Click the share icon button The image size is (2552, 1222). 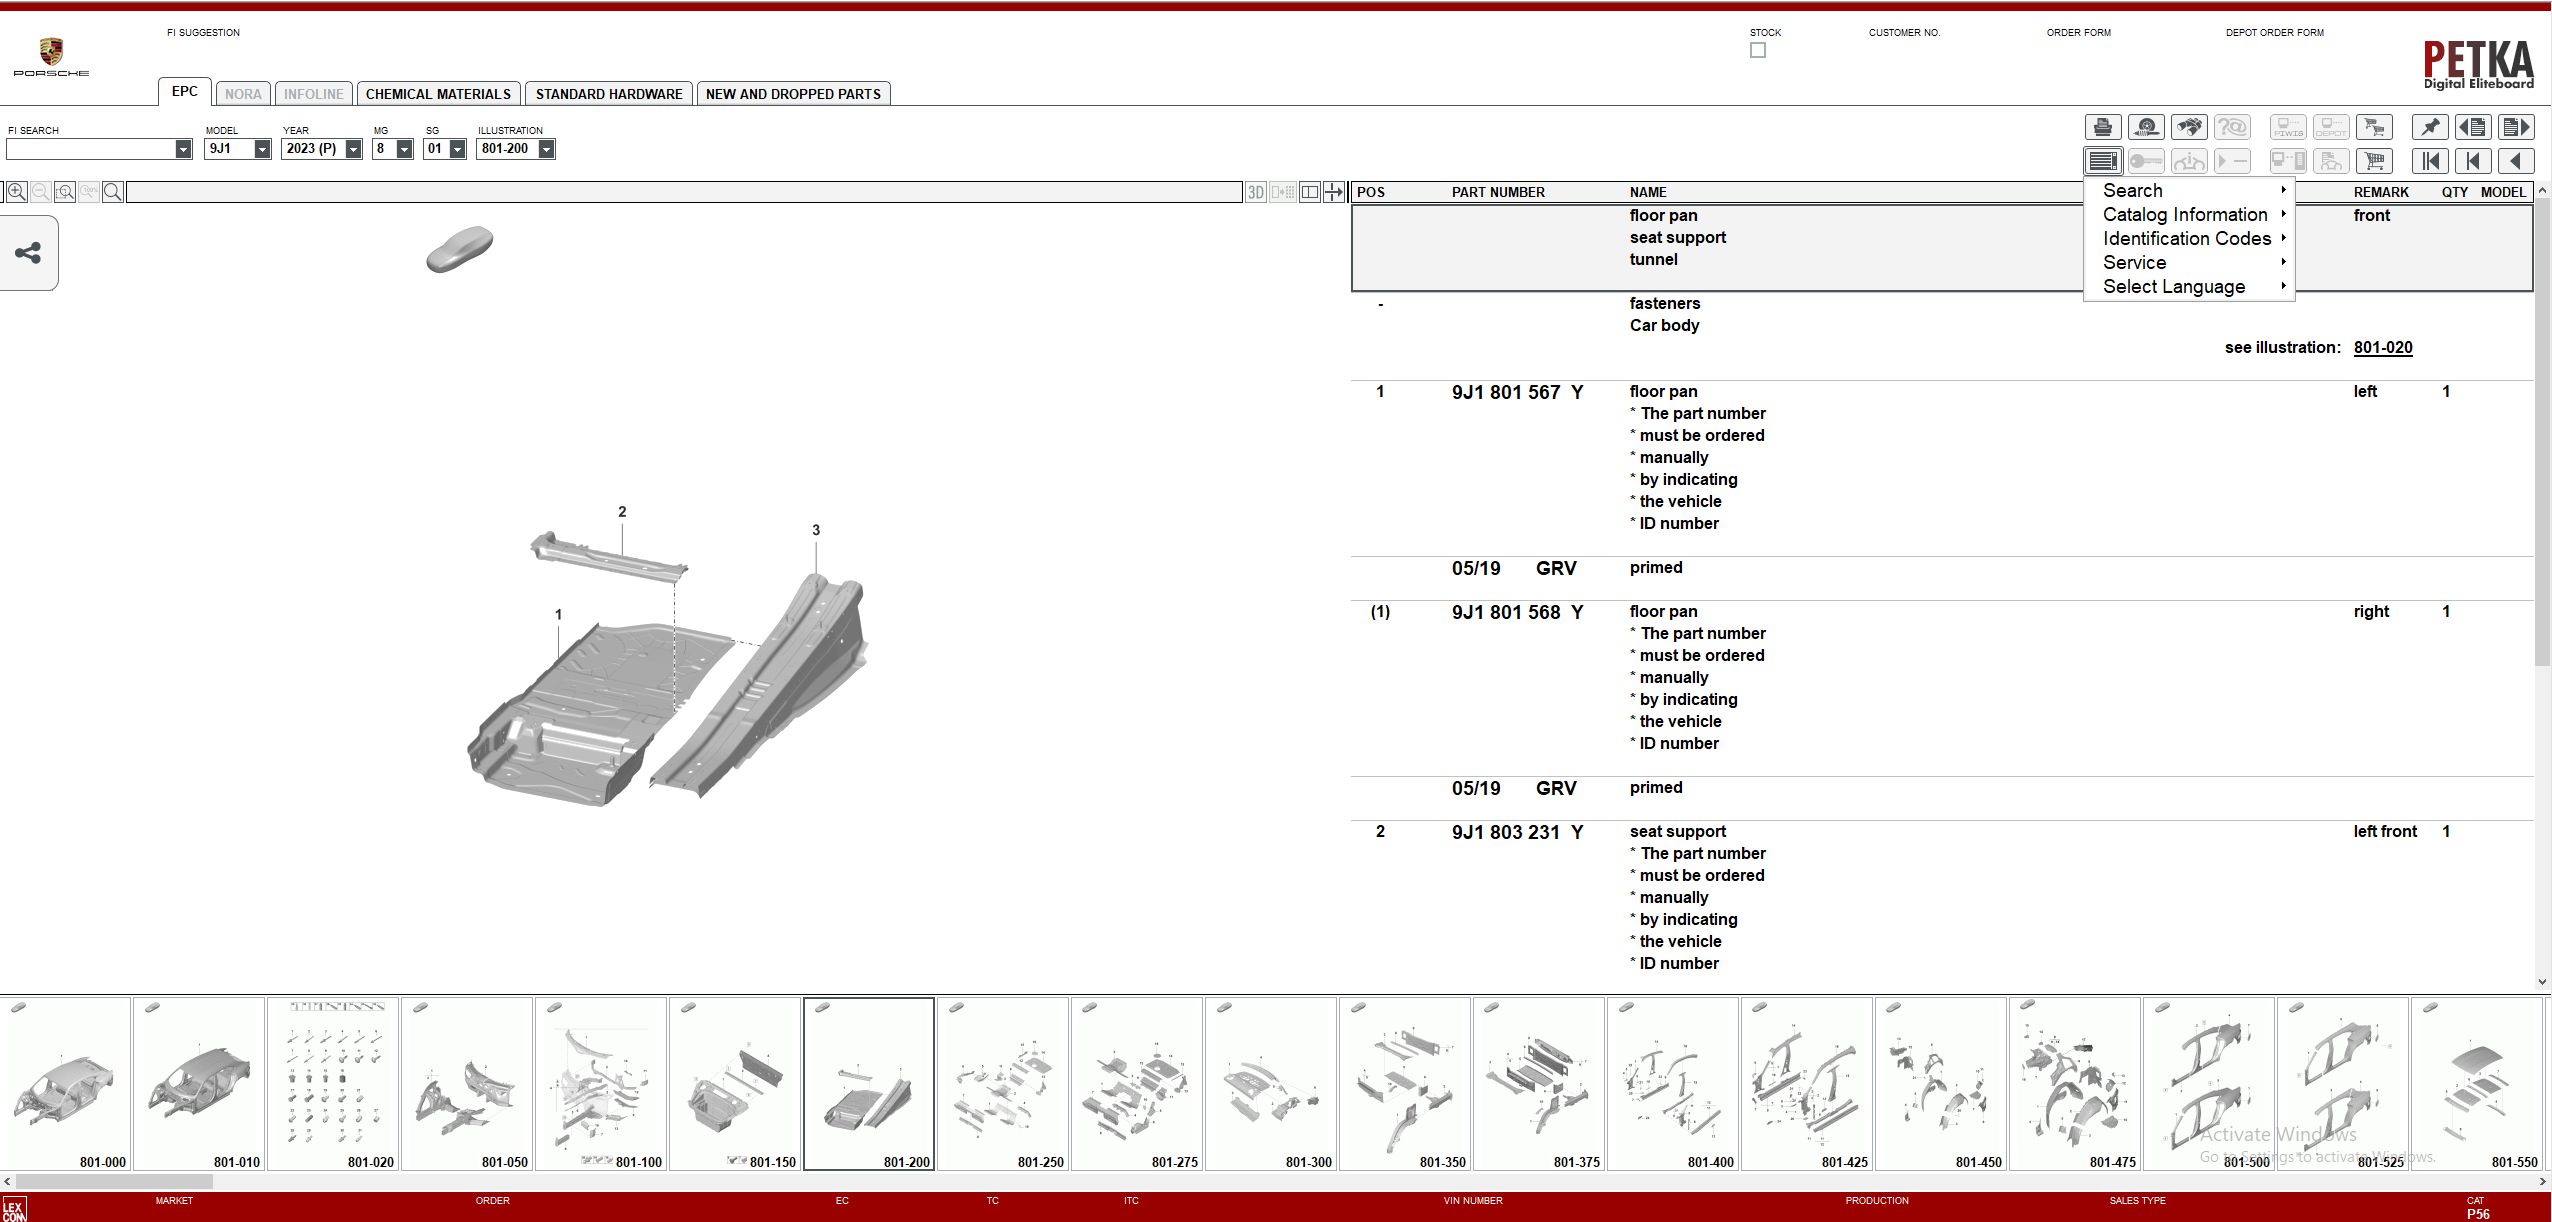coord(28,253)
